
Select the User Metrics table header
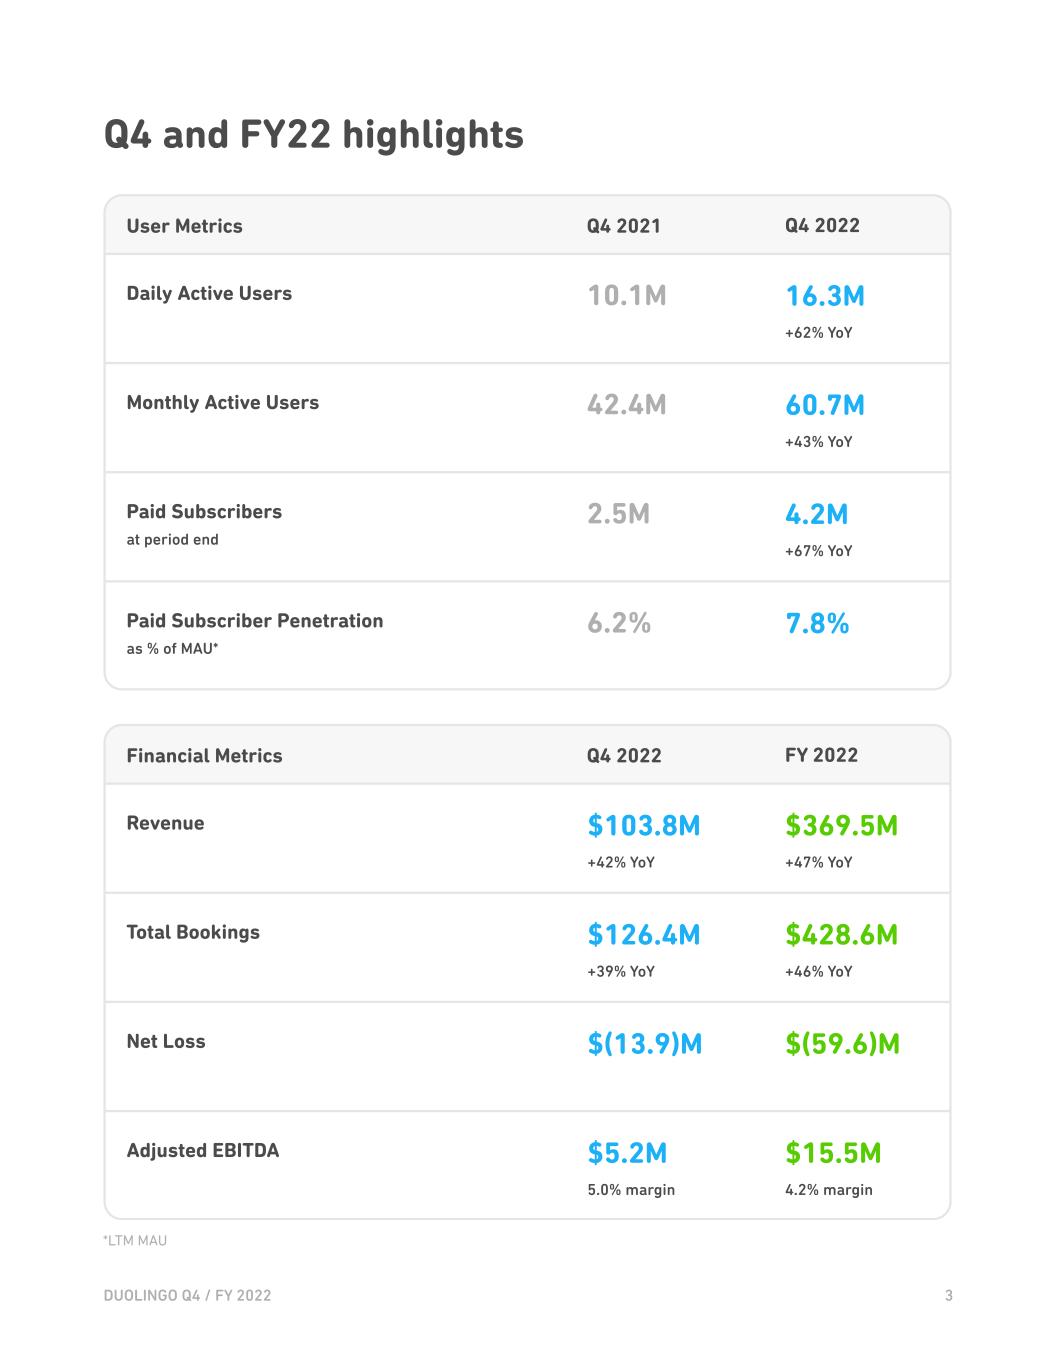point(184,226)
